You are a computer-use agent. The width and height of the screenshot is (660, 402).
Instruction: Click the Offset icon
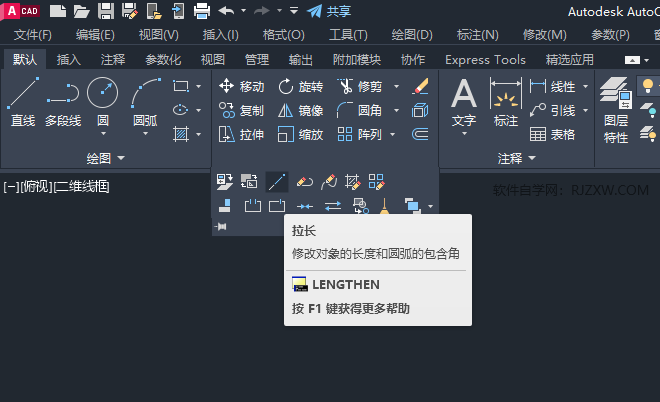(420, 135)
